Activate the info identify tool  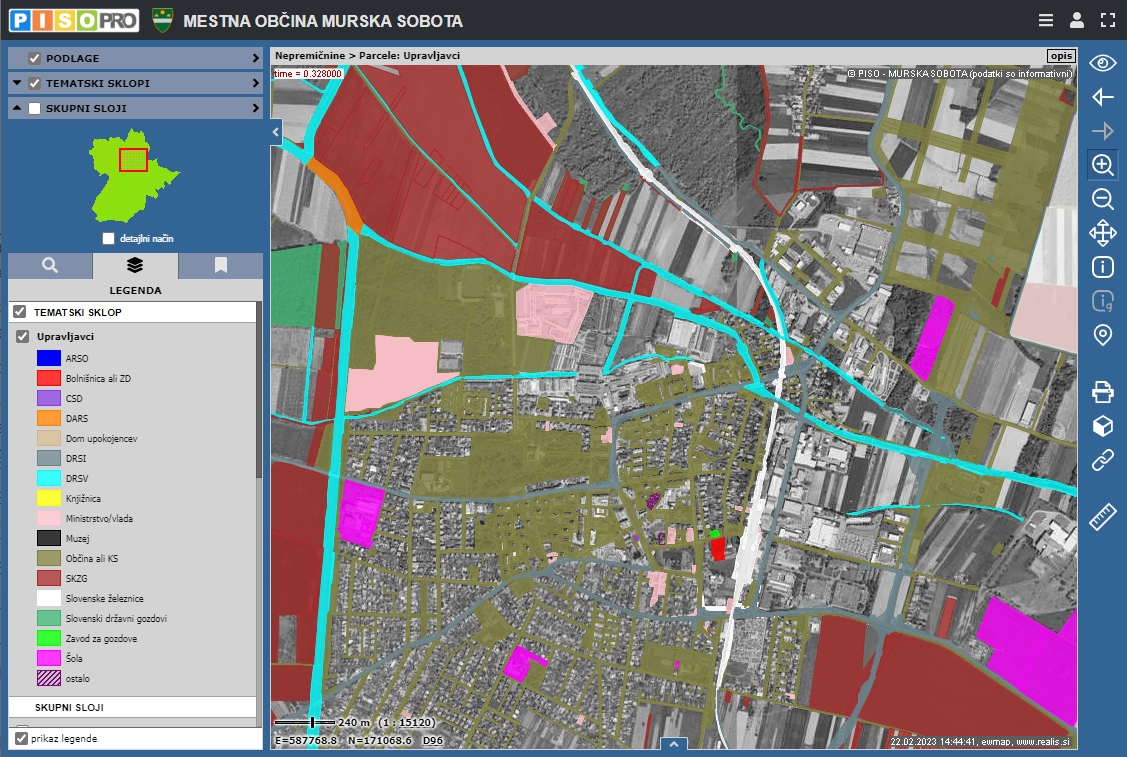coord(1102,267)
